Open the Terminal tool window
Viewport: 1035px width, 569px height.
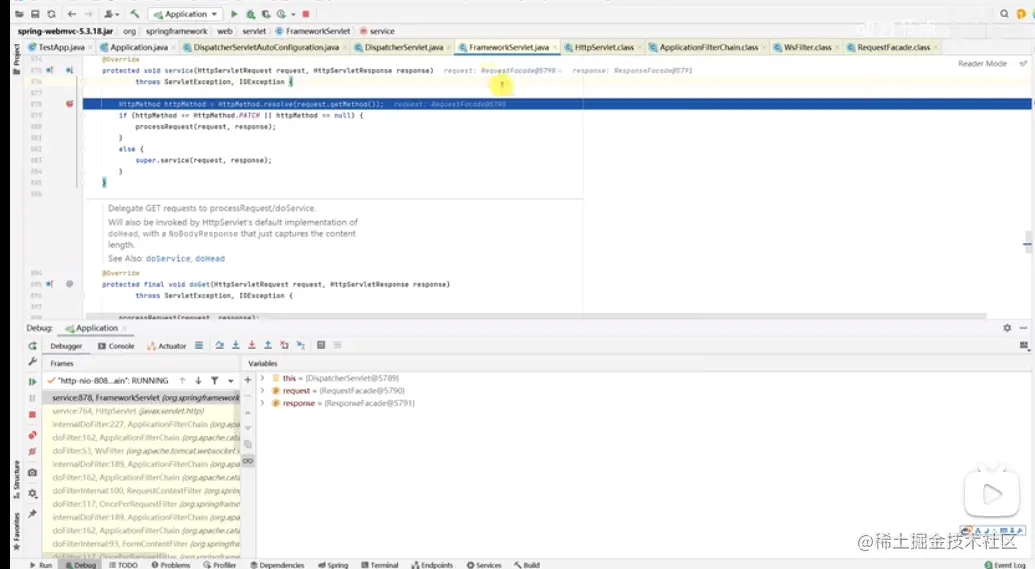(380, 565)
